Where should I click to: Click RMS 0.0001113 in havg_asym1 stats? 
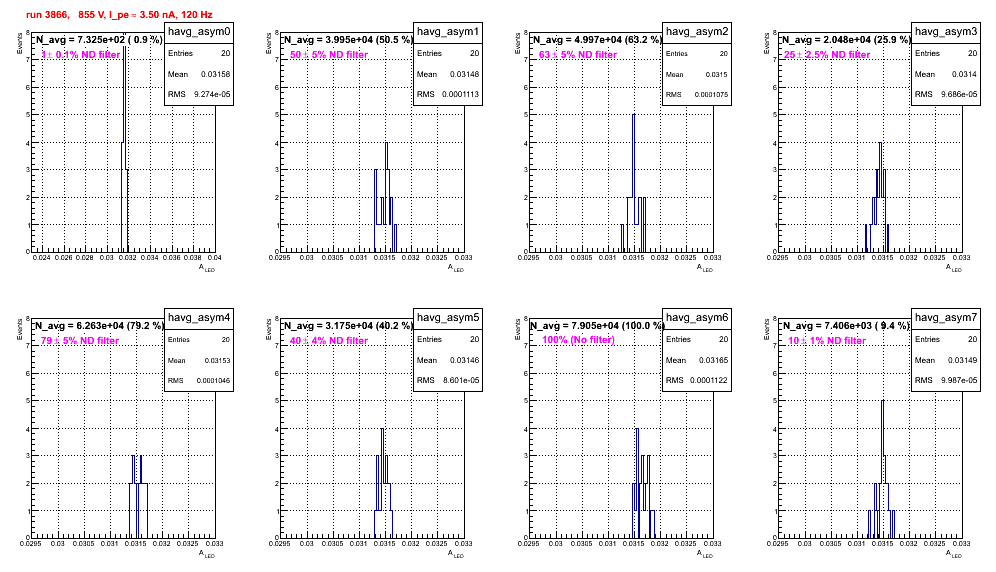[x=448, y=94]
